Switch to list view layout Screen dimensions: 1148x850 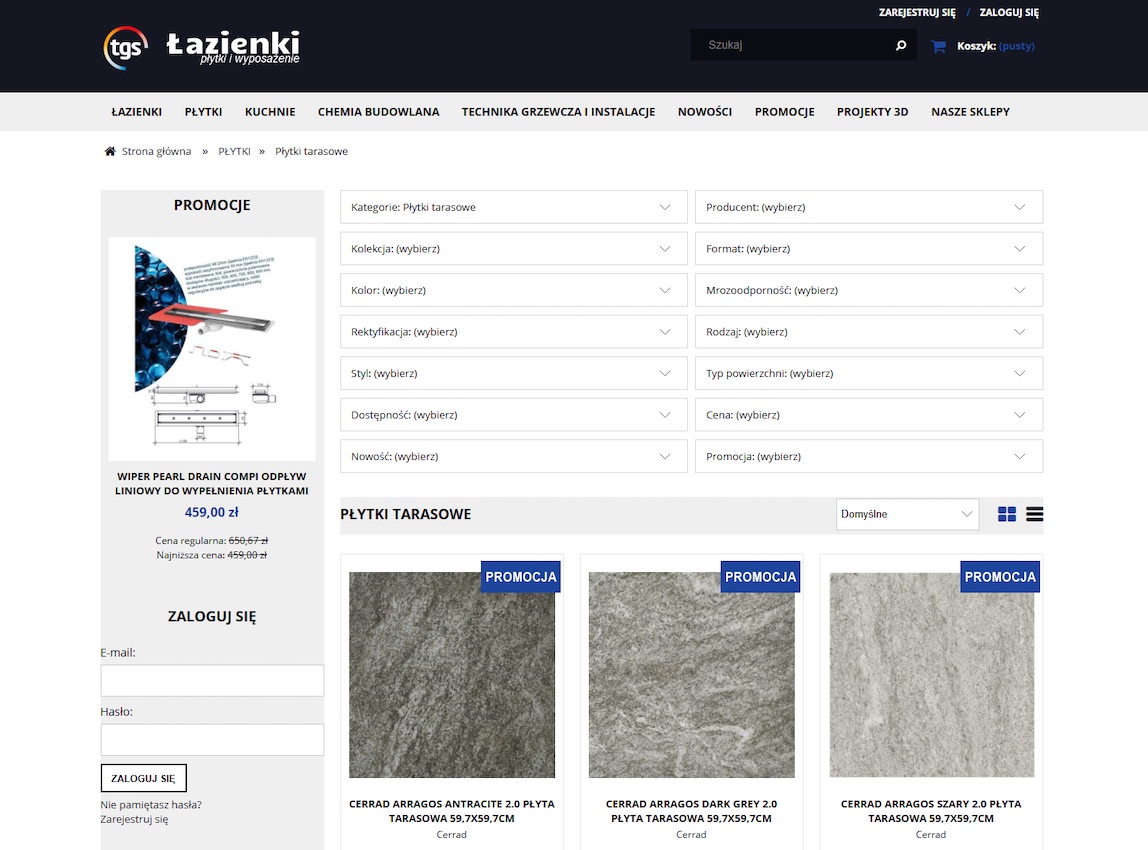(1034, 514)
